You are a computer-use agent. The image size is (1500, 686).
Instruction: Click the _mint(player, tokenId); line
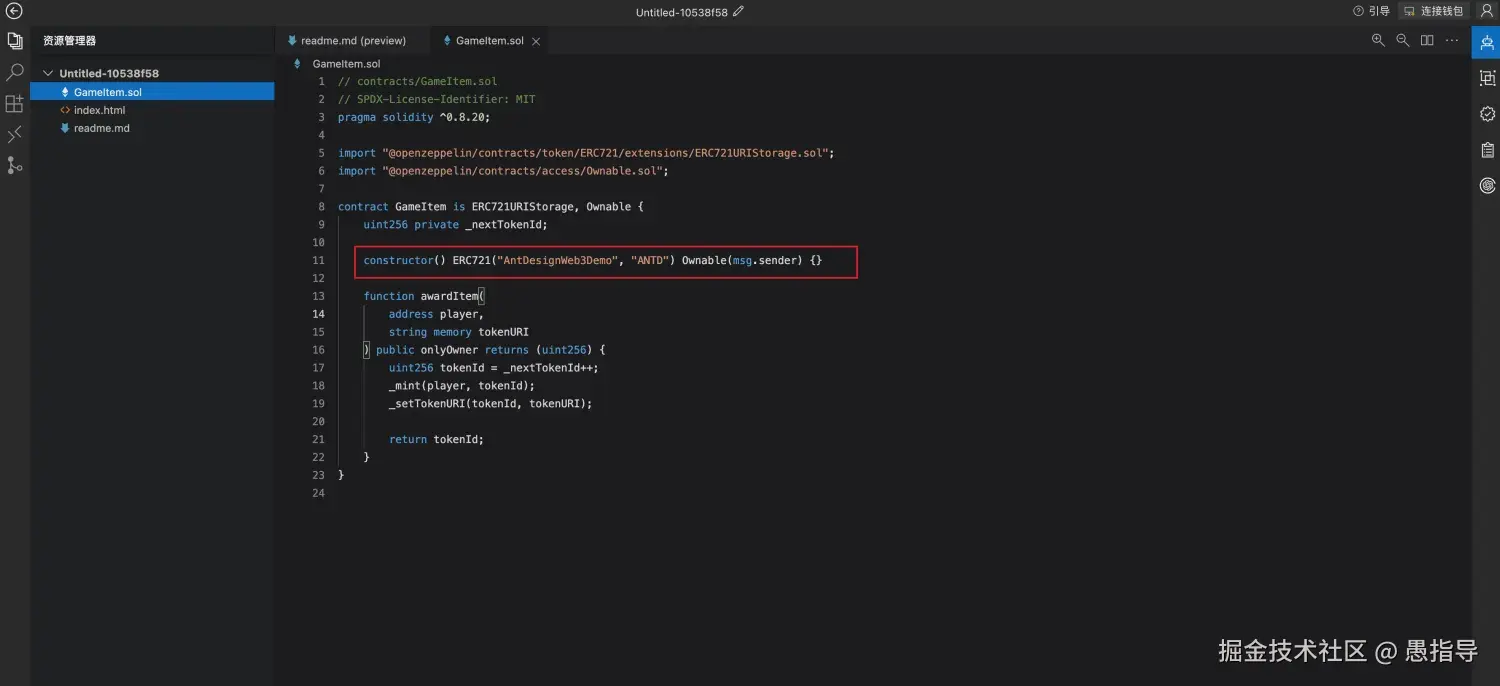coord(462,386)
